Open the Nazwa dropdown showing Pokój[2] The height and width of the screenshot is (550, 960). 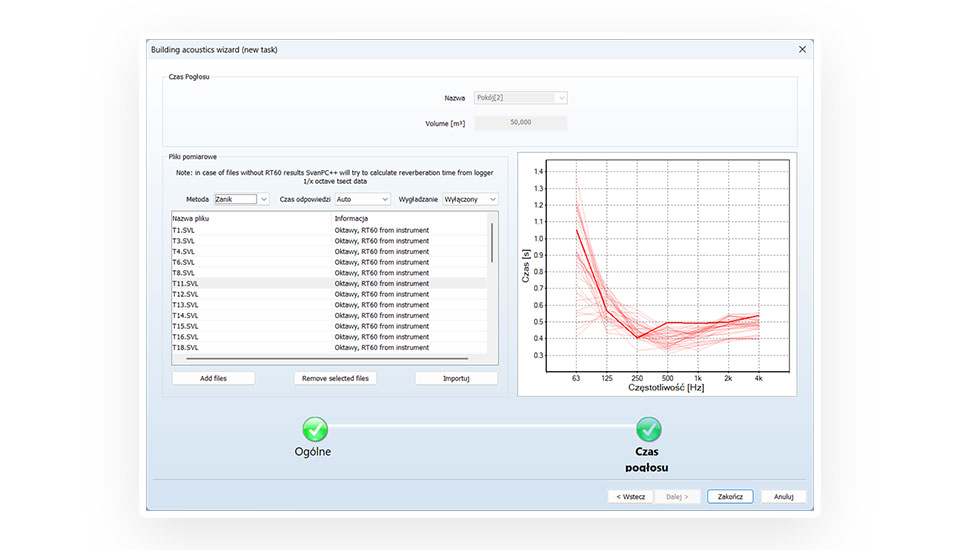click(520, 98)
